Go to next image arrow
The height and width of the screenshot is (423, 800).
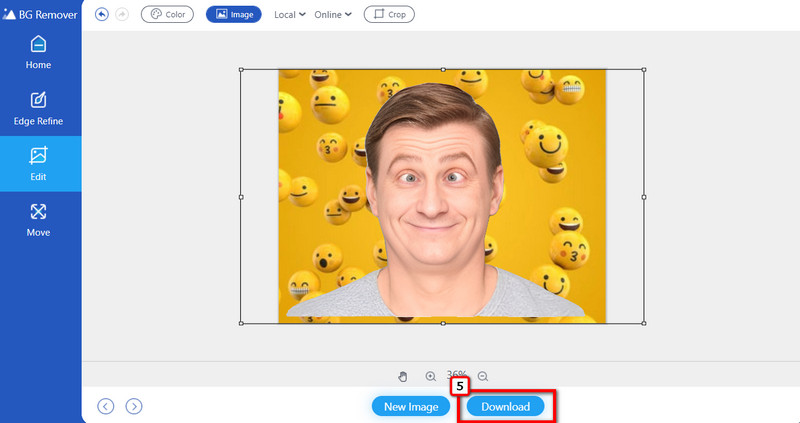coord(134,406)
